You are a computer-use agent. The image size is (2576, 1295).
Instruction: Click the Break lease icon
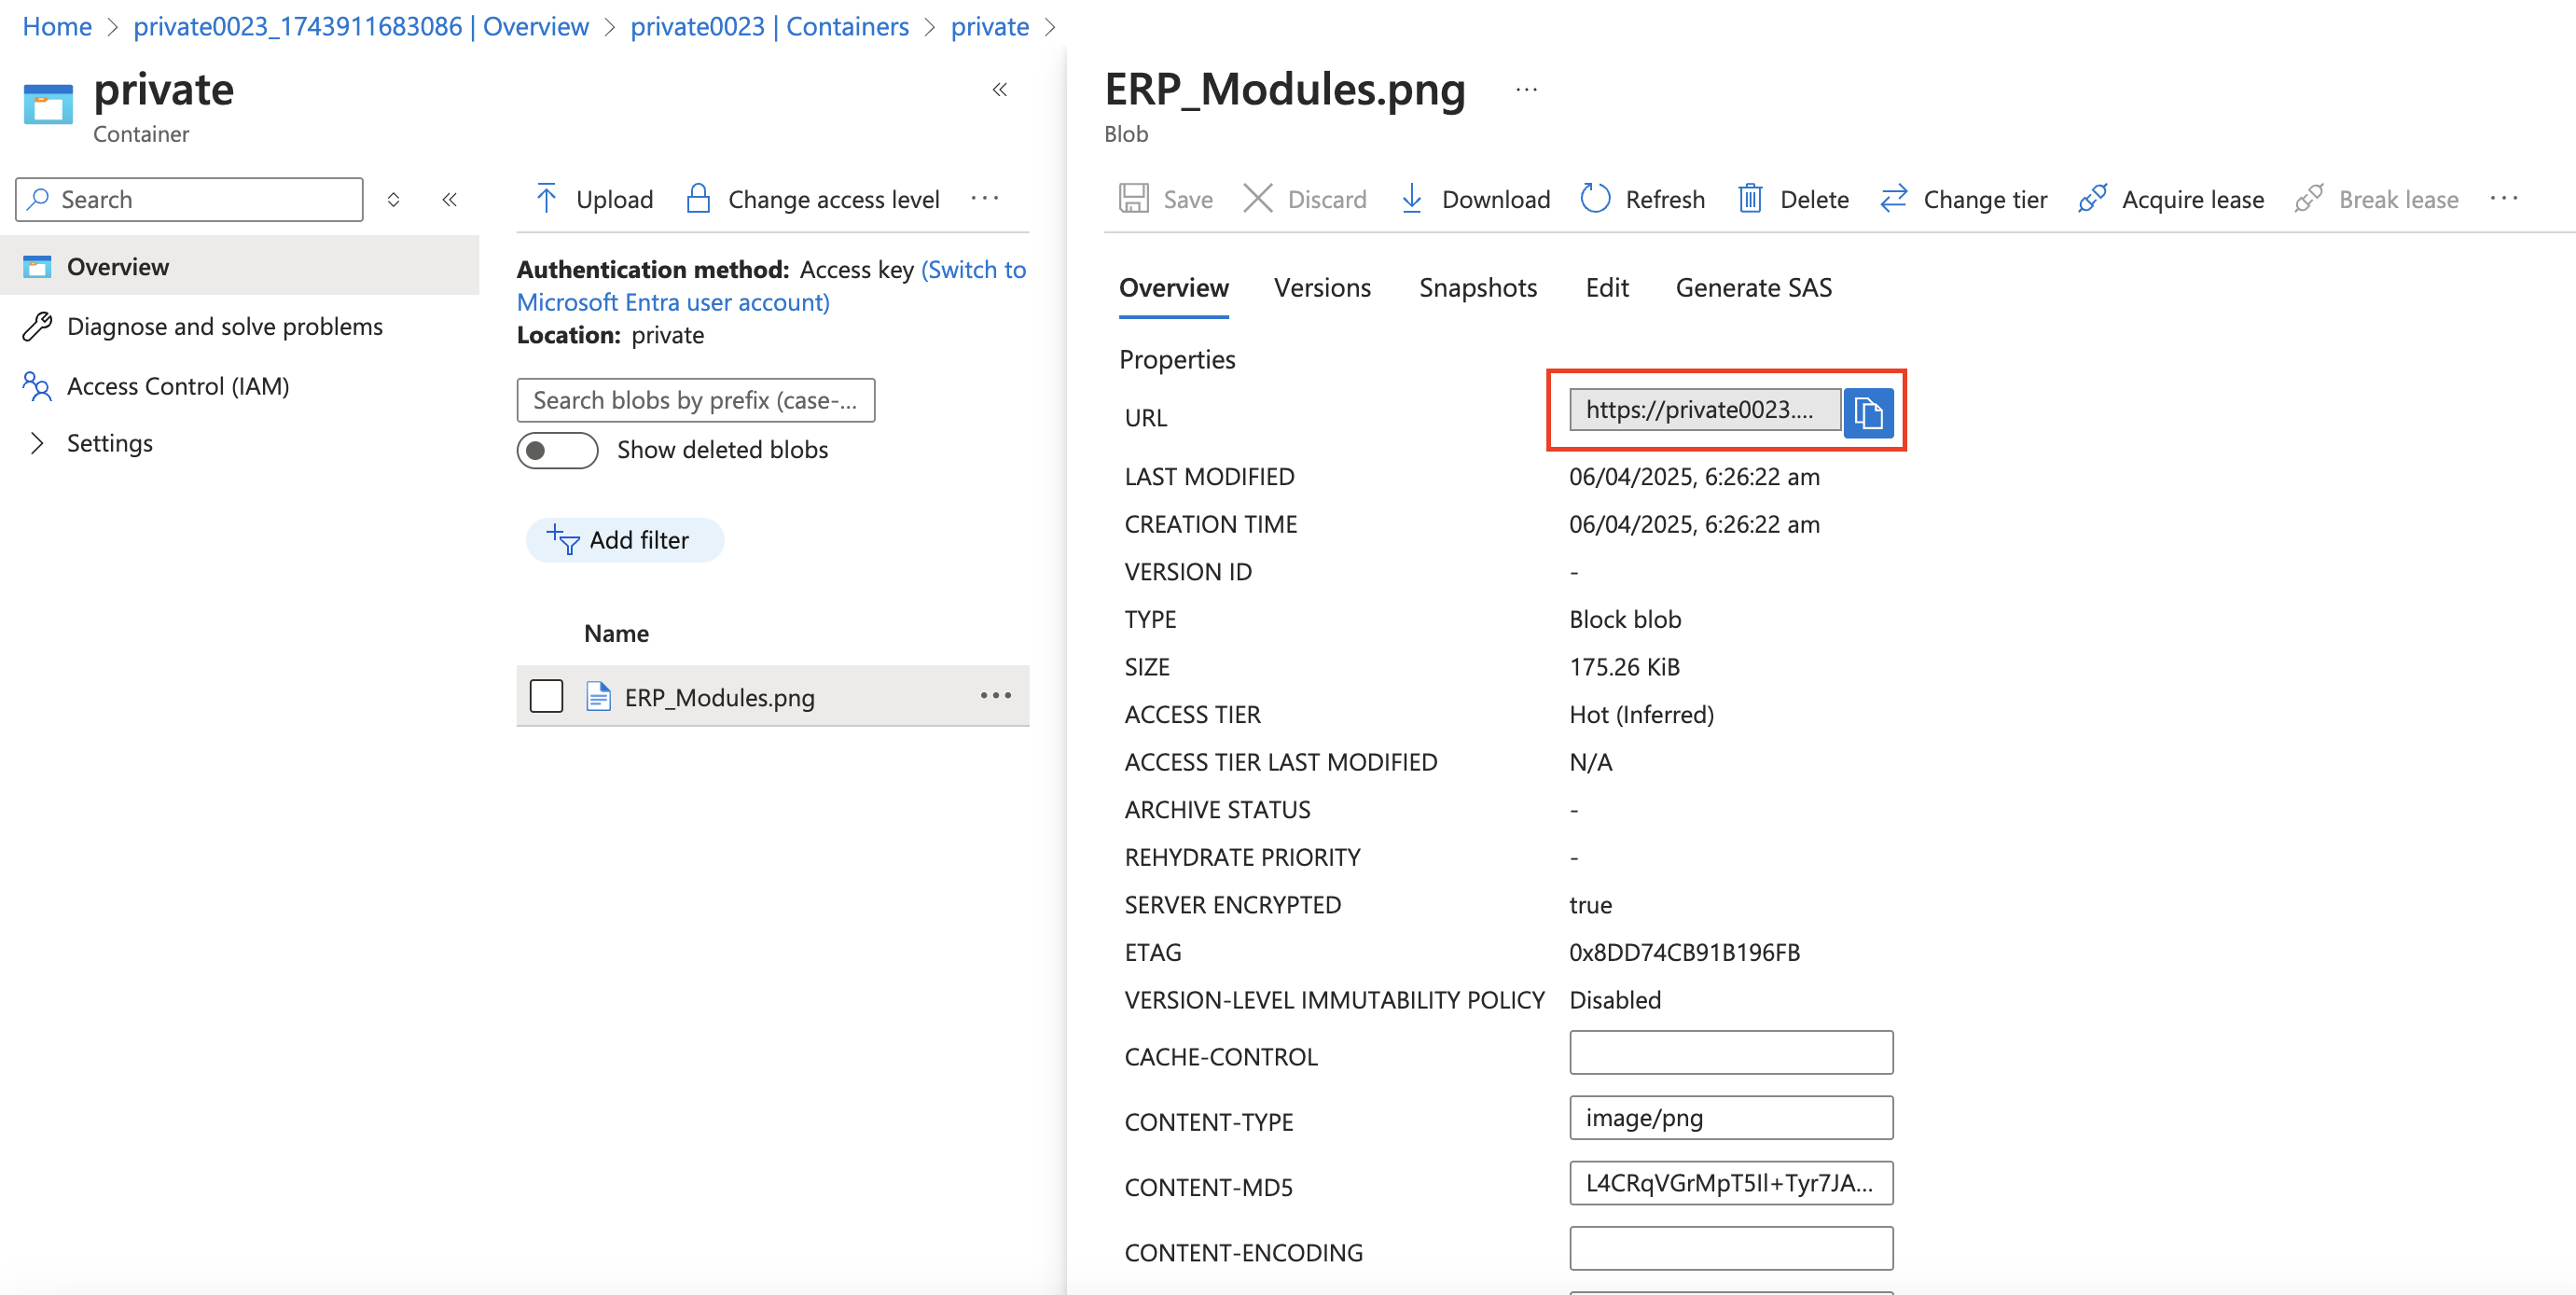tap(2308, 199)
